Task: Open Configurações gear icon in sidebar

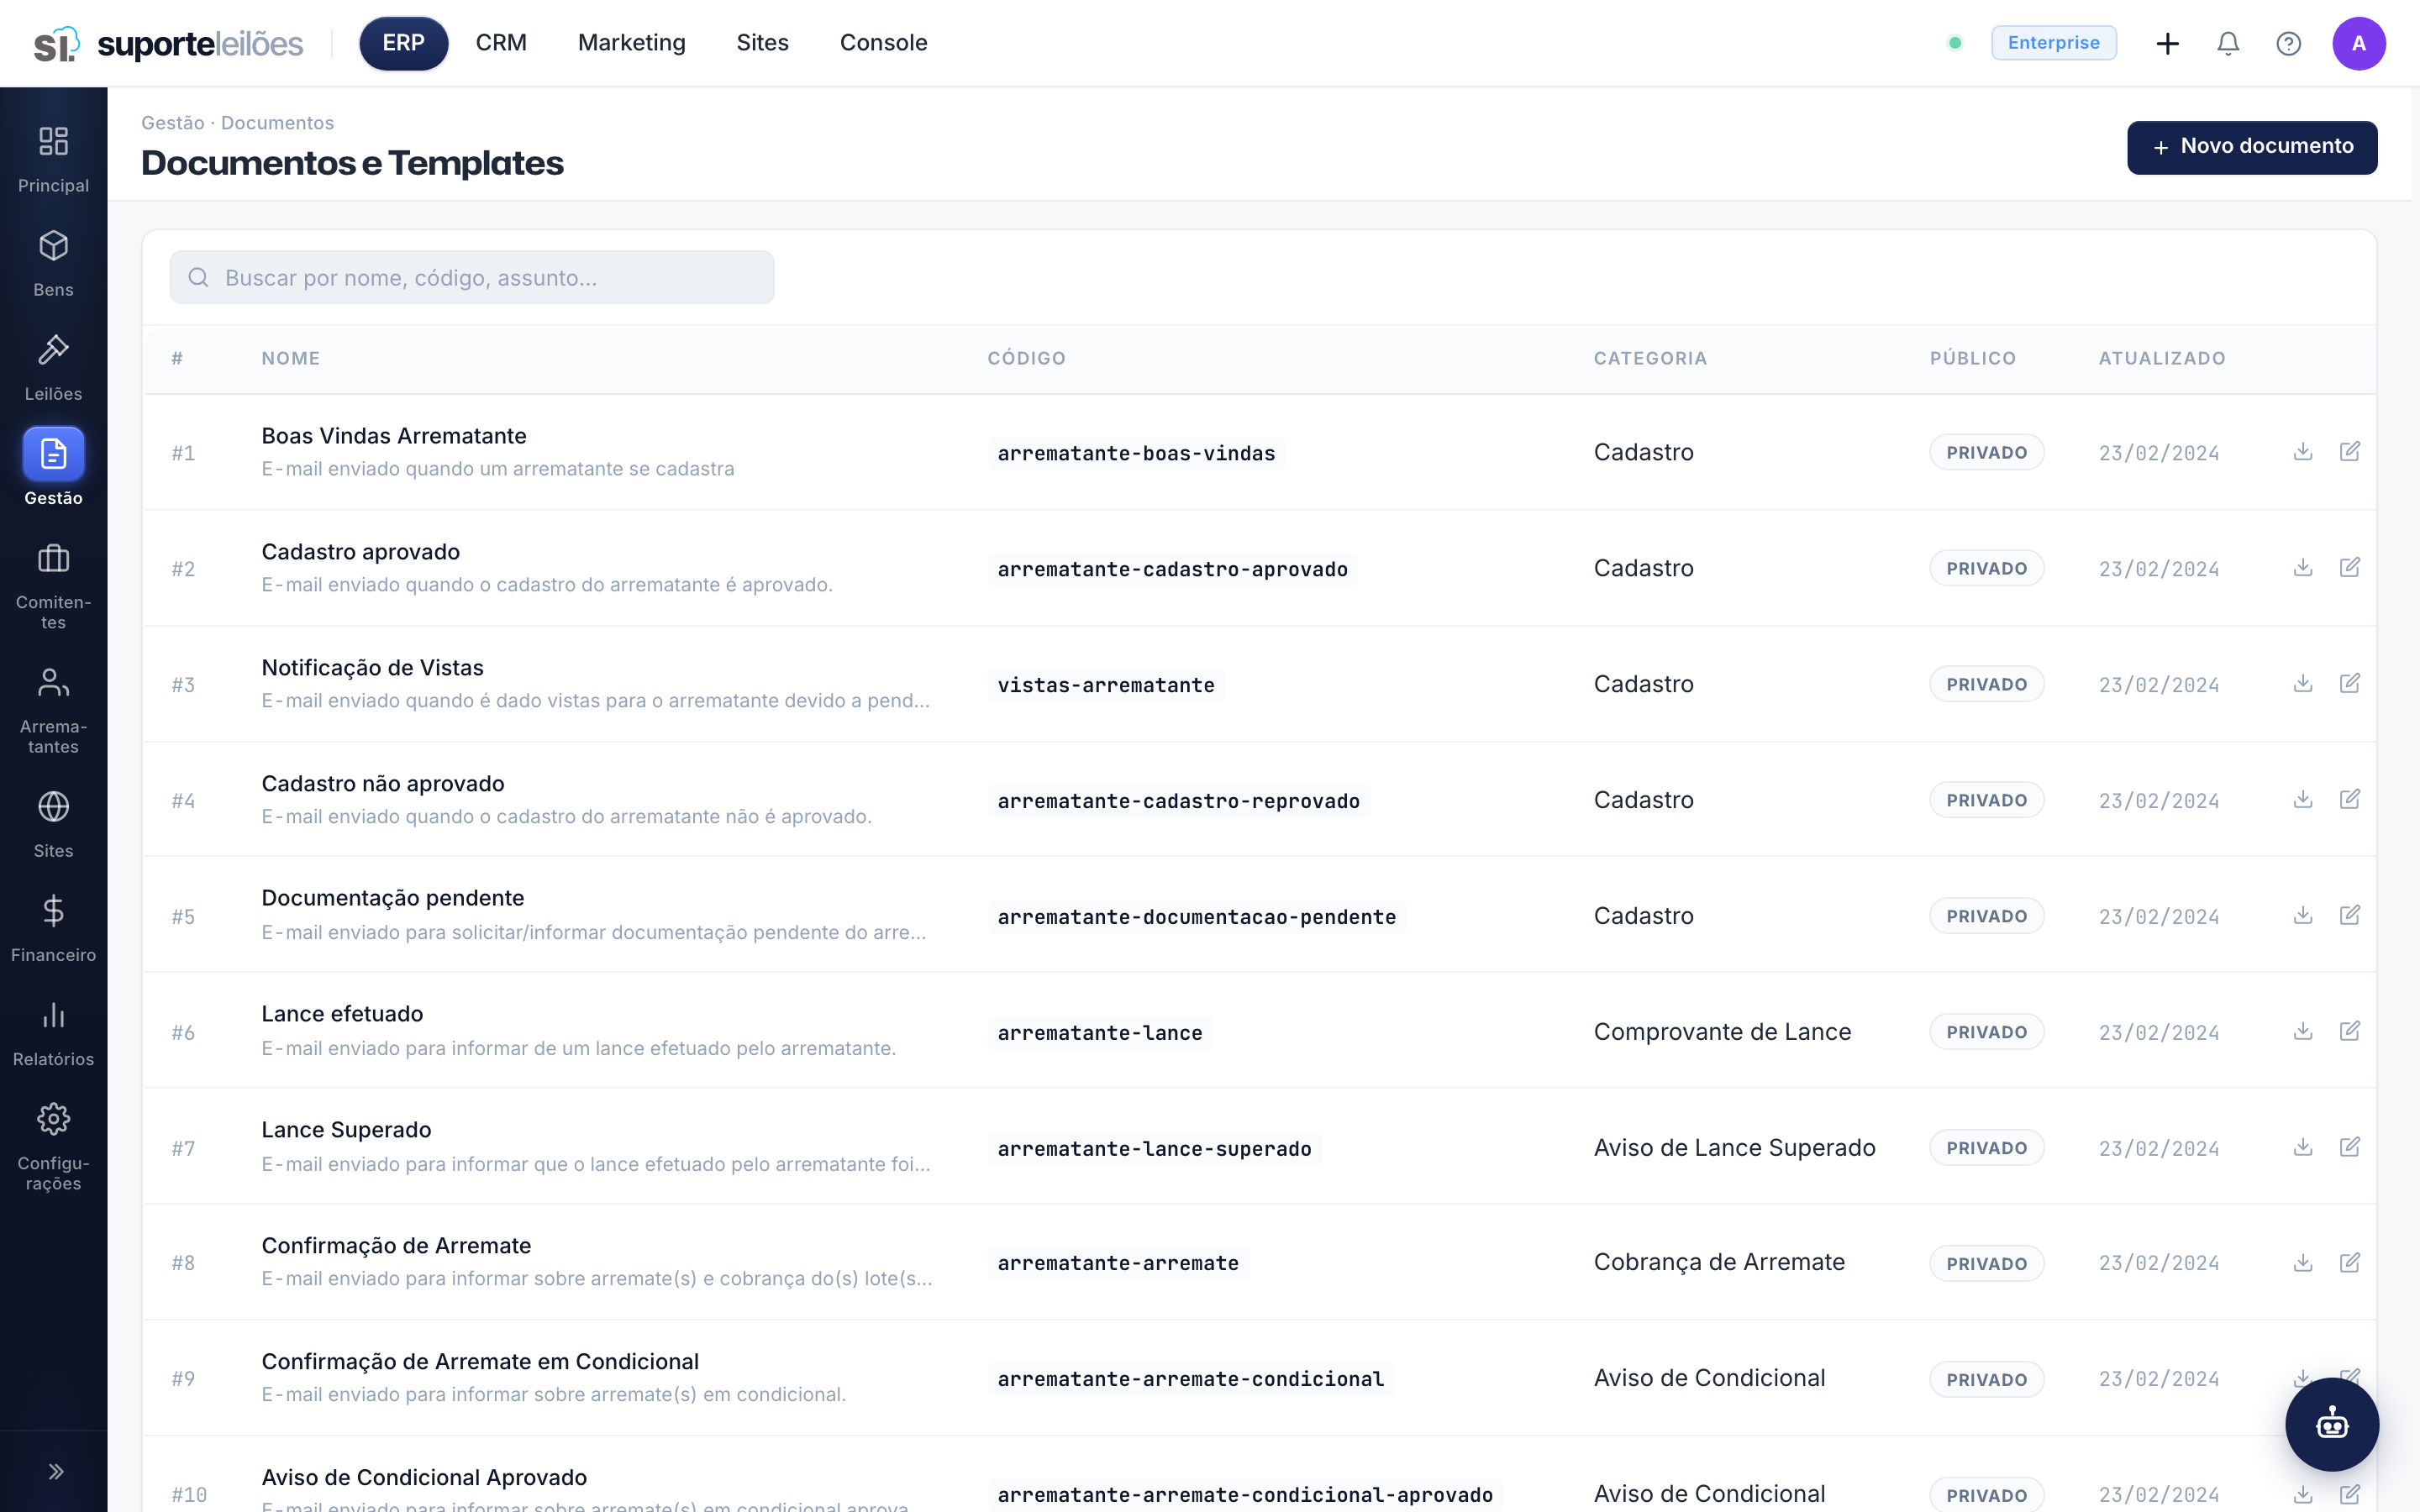Action: 53,1119
